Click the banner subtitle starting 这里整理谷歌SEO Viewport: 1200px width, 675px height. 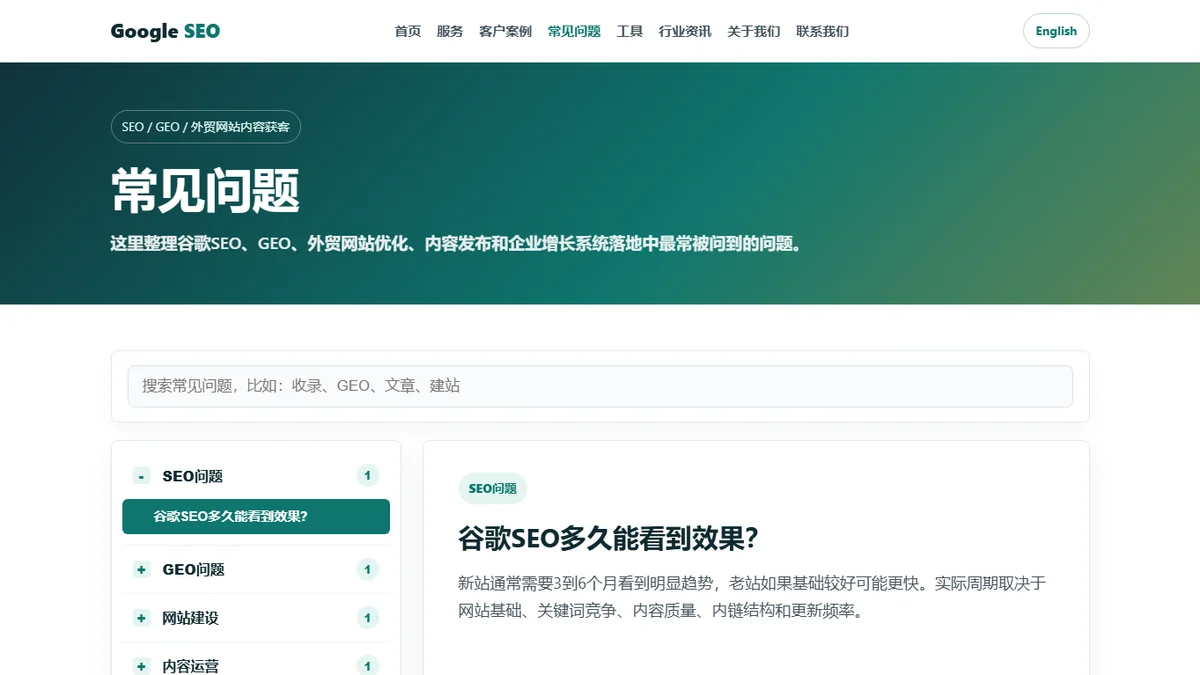point(457,244)
